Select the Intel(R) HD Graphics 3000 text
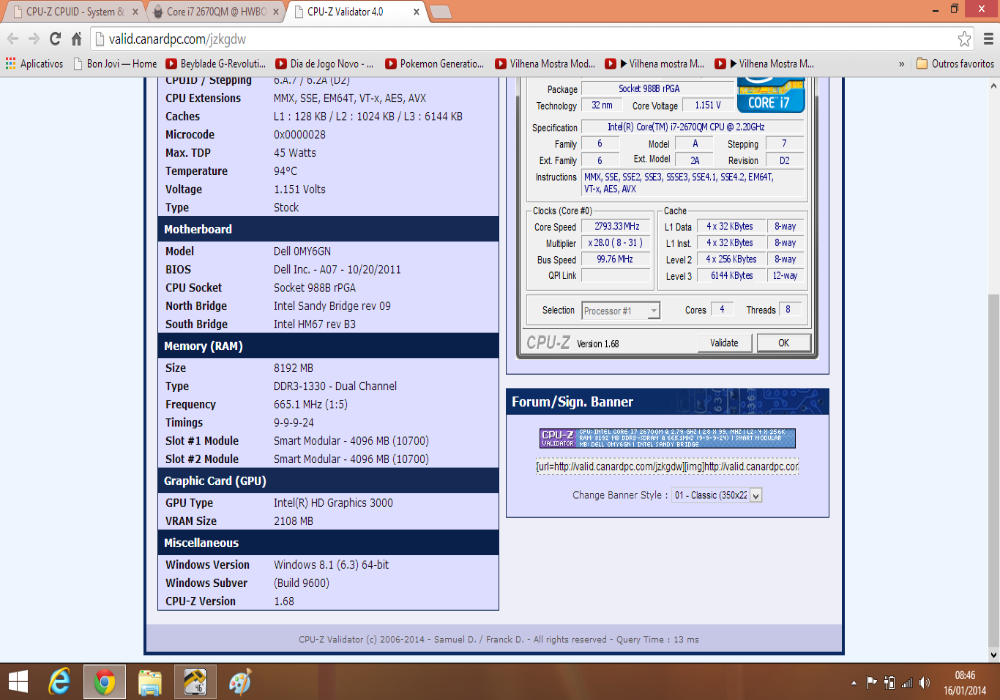1000x700 pixels. [334, 503]
